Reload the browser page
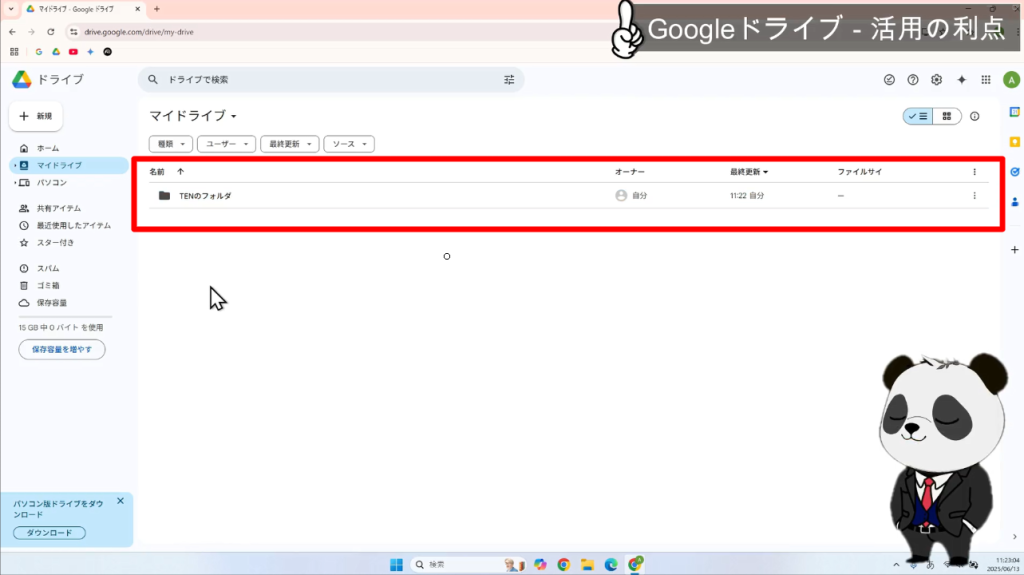 pos(51,32)
